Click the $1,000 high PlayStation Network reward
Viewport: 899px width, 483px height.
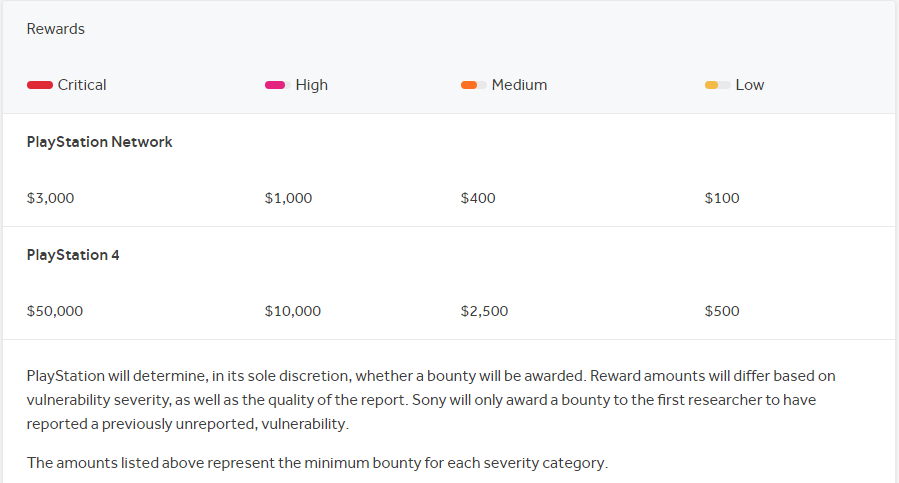pos(288,198)
